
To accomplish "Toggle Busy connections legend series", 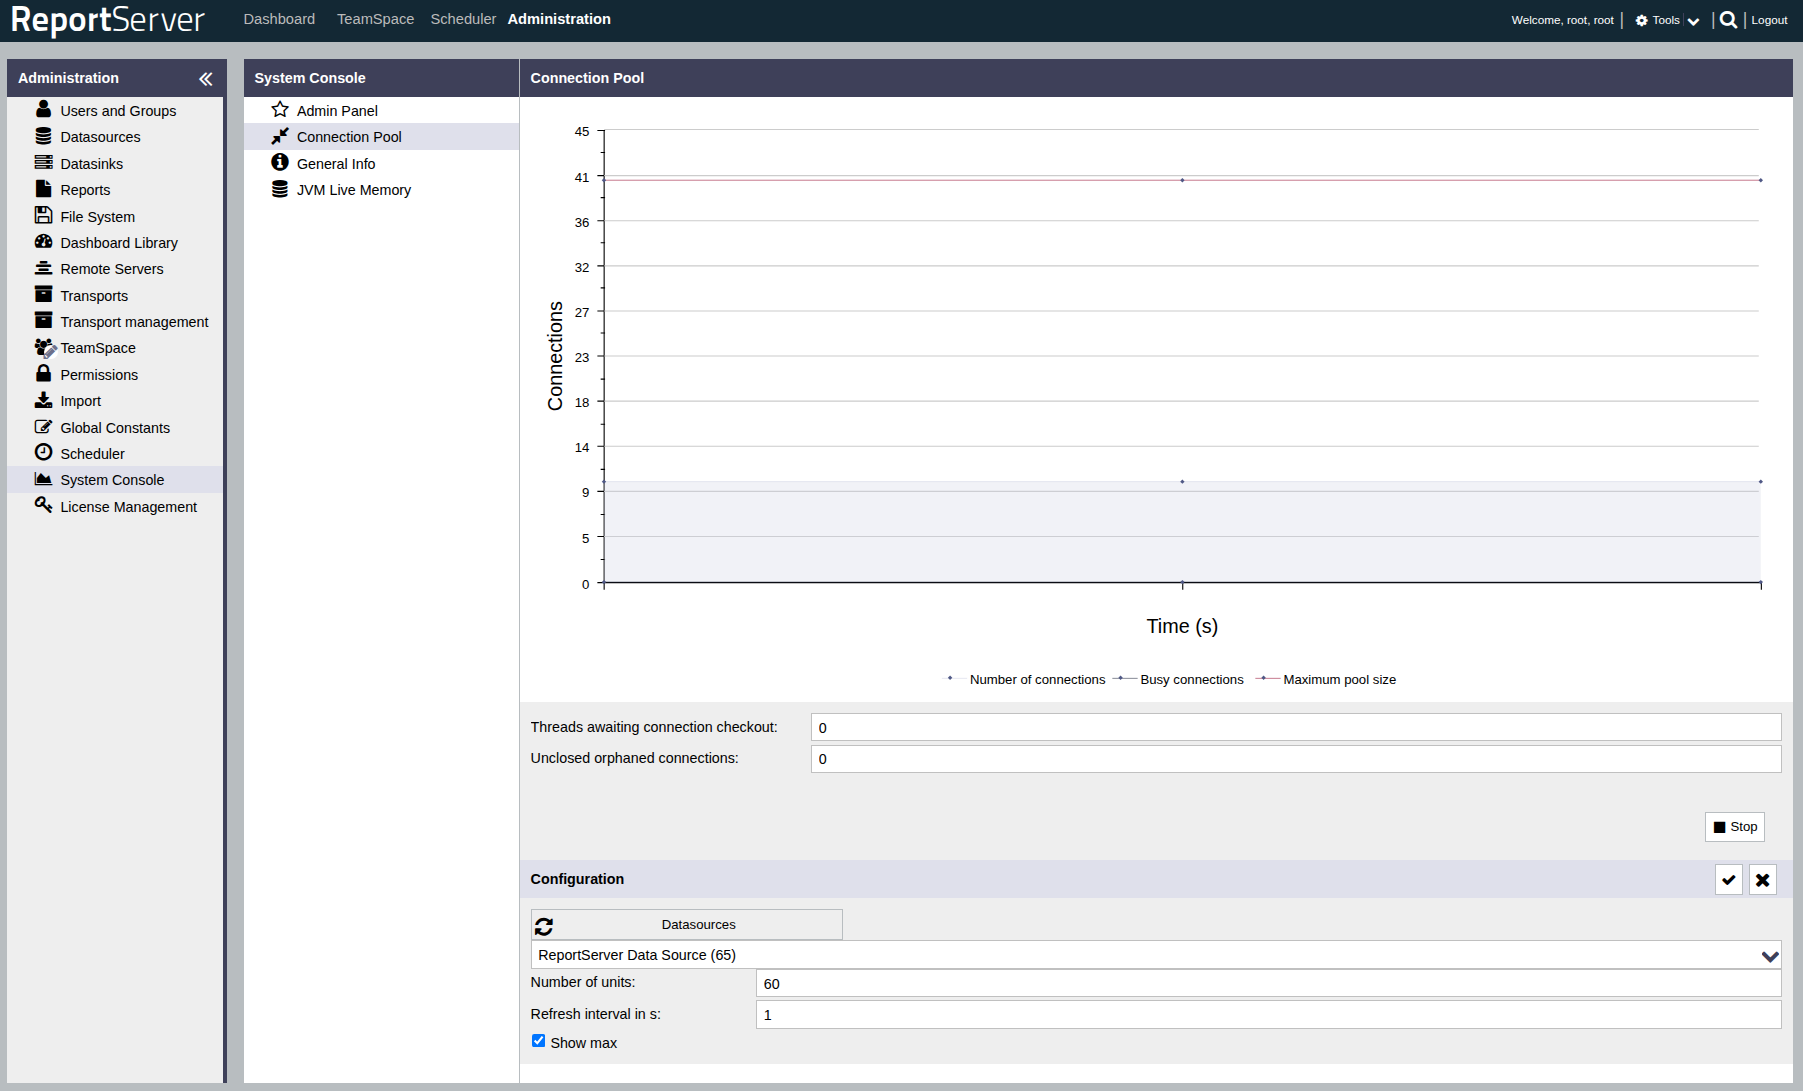I will click(1191, 680).
